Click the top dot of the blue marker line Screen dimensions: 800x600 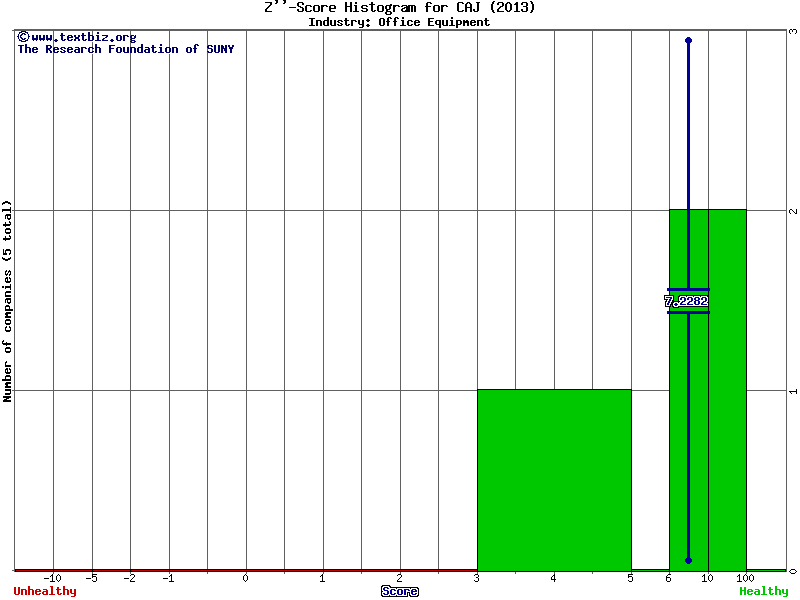pos(689,40)
